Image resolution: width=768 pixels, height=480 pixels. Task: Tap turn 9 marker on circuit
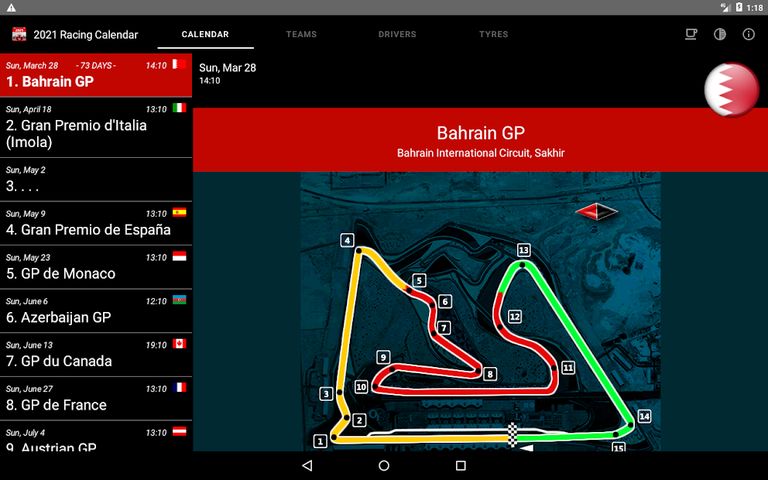pos(383,357)
